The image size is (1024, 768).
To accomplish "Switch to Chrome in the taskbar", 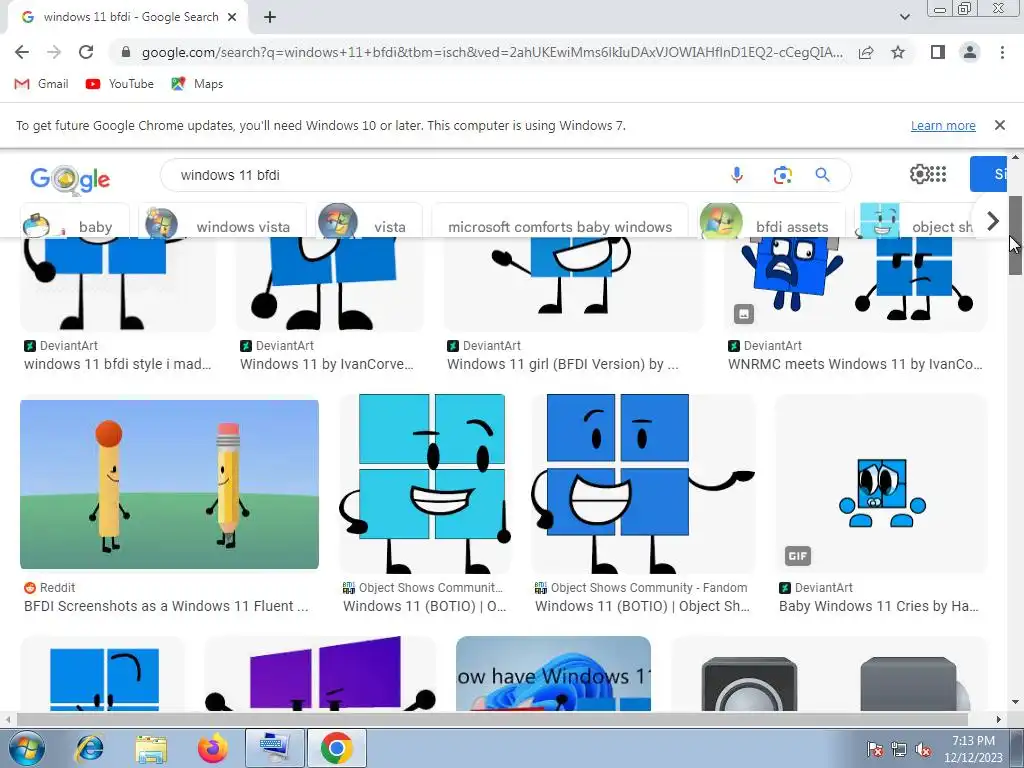I will (336, 748).
